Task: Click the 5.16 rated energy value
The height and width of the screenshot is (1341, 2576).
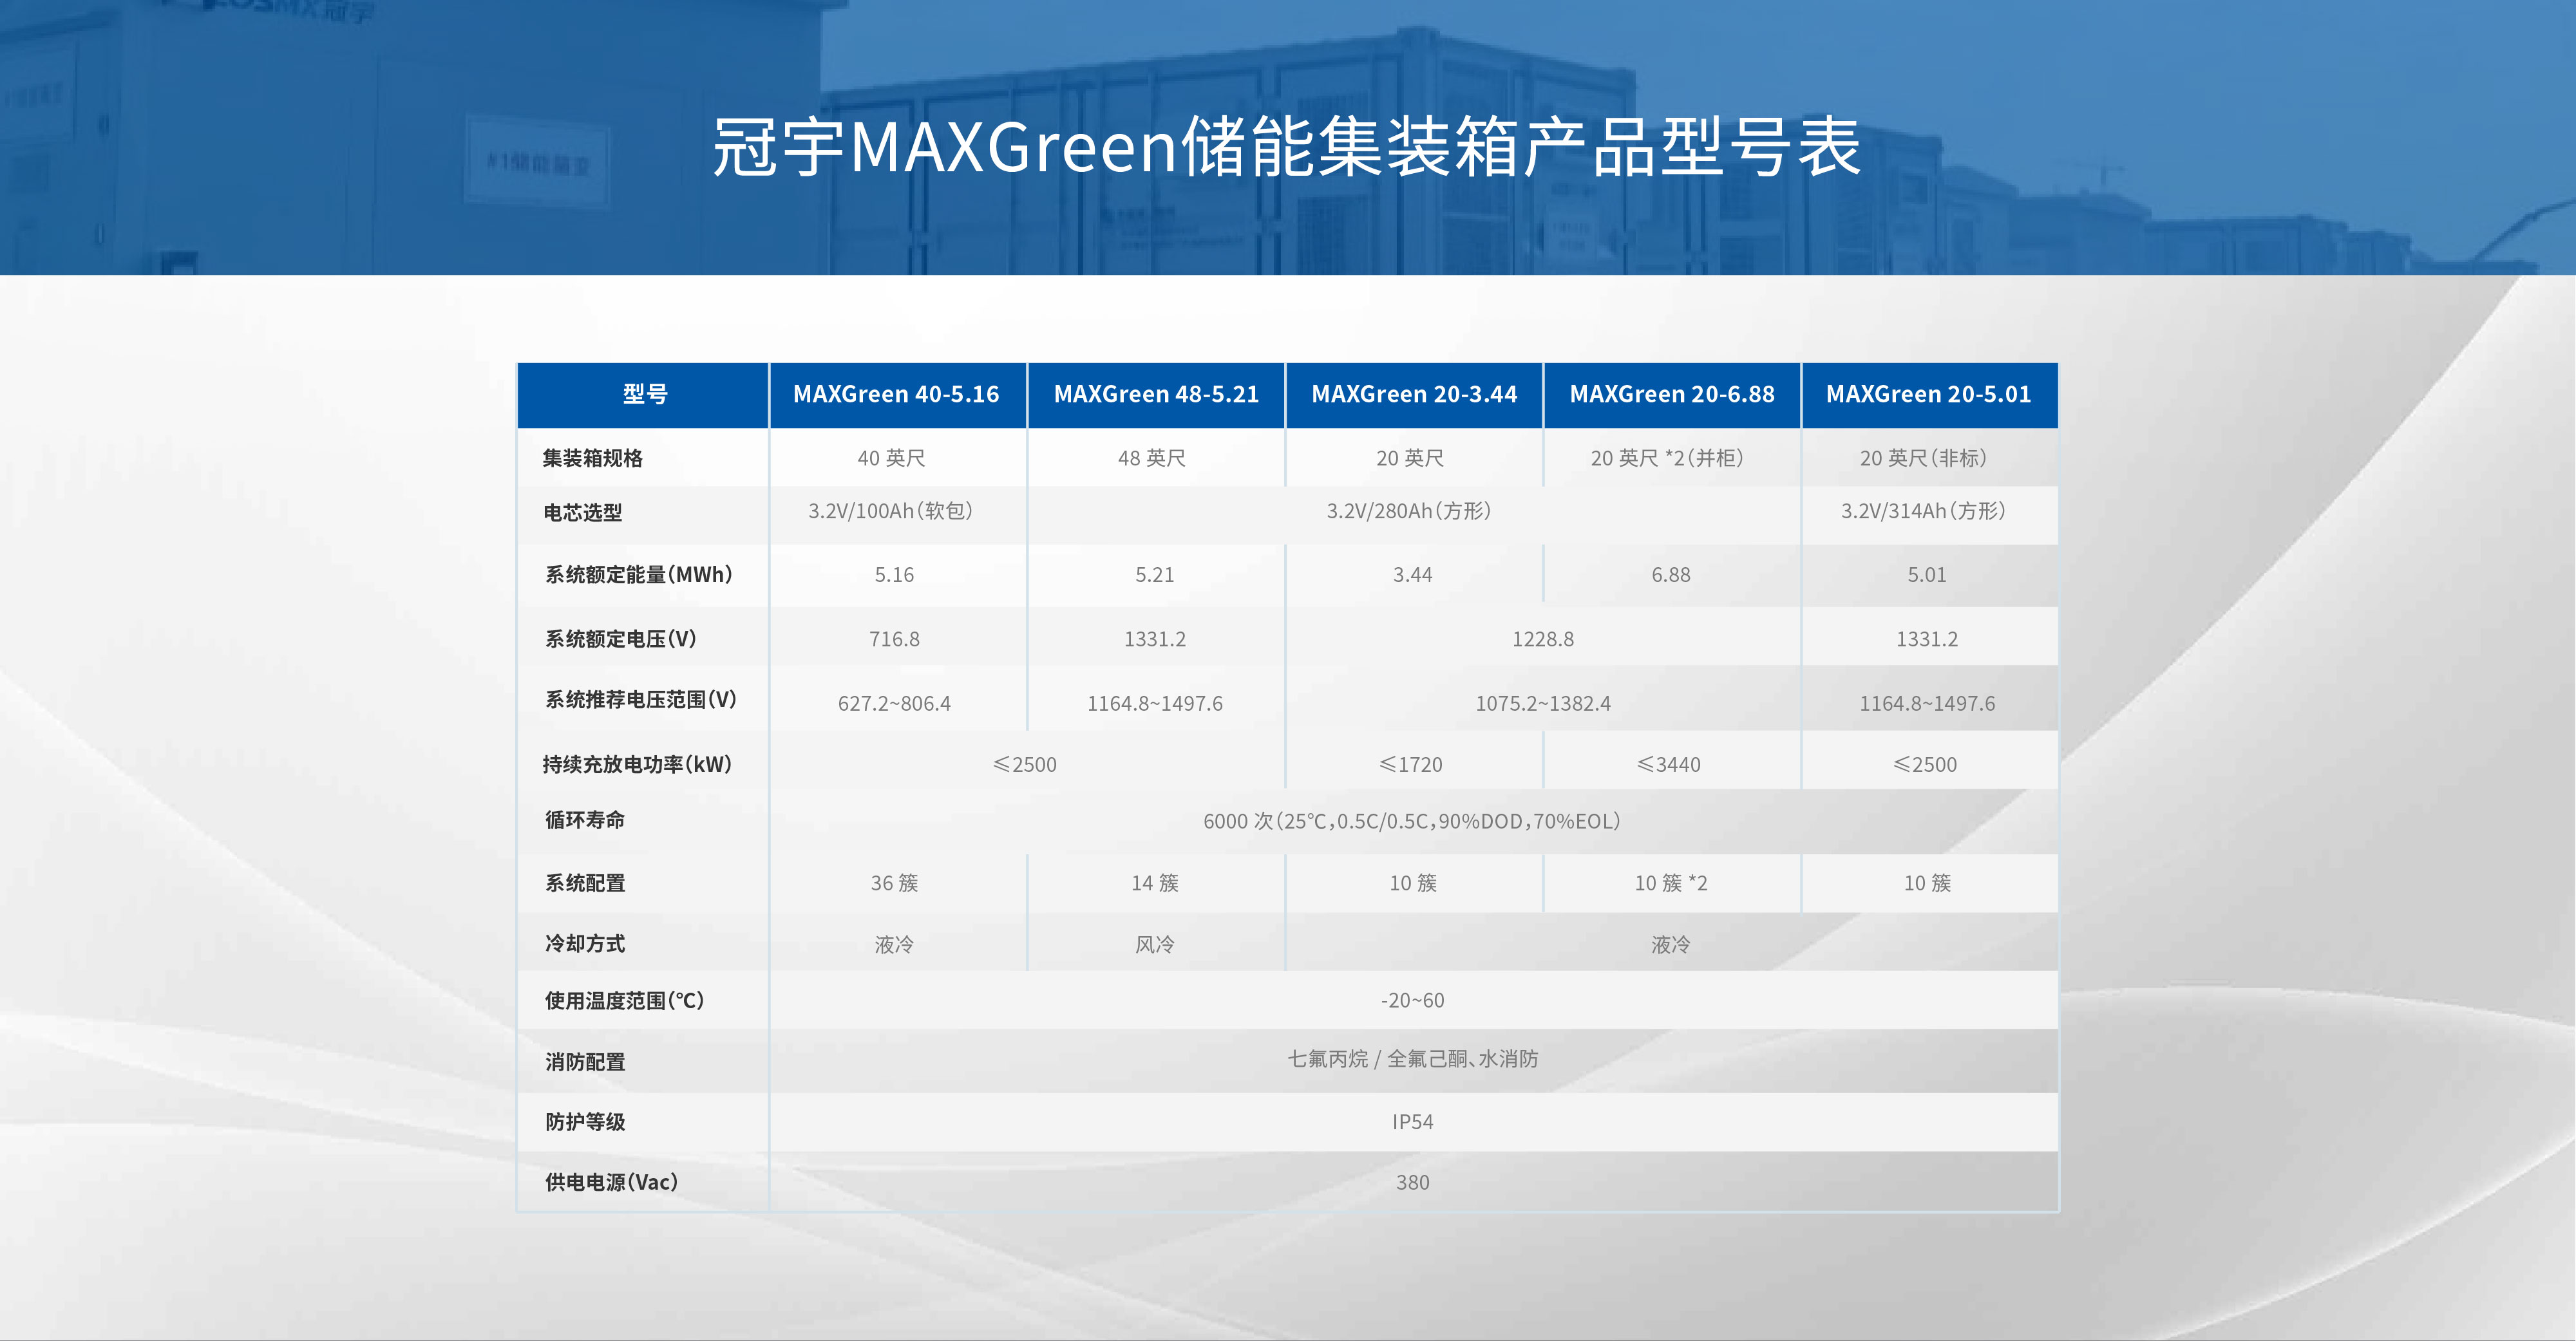Action: (894, 575)
